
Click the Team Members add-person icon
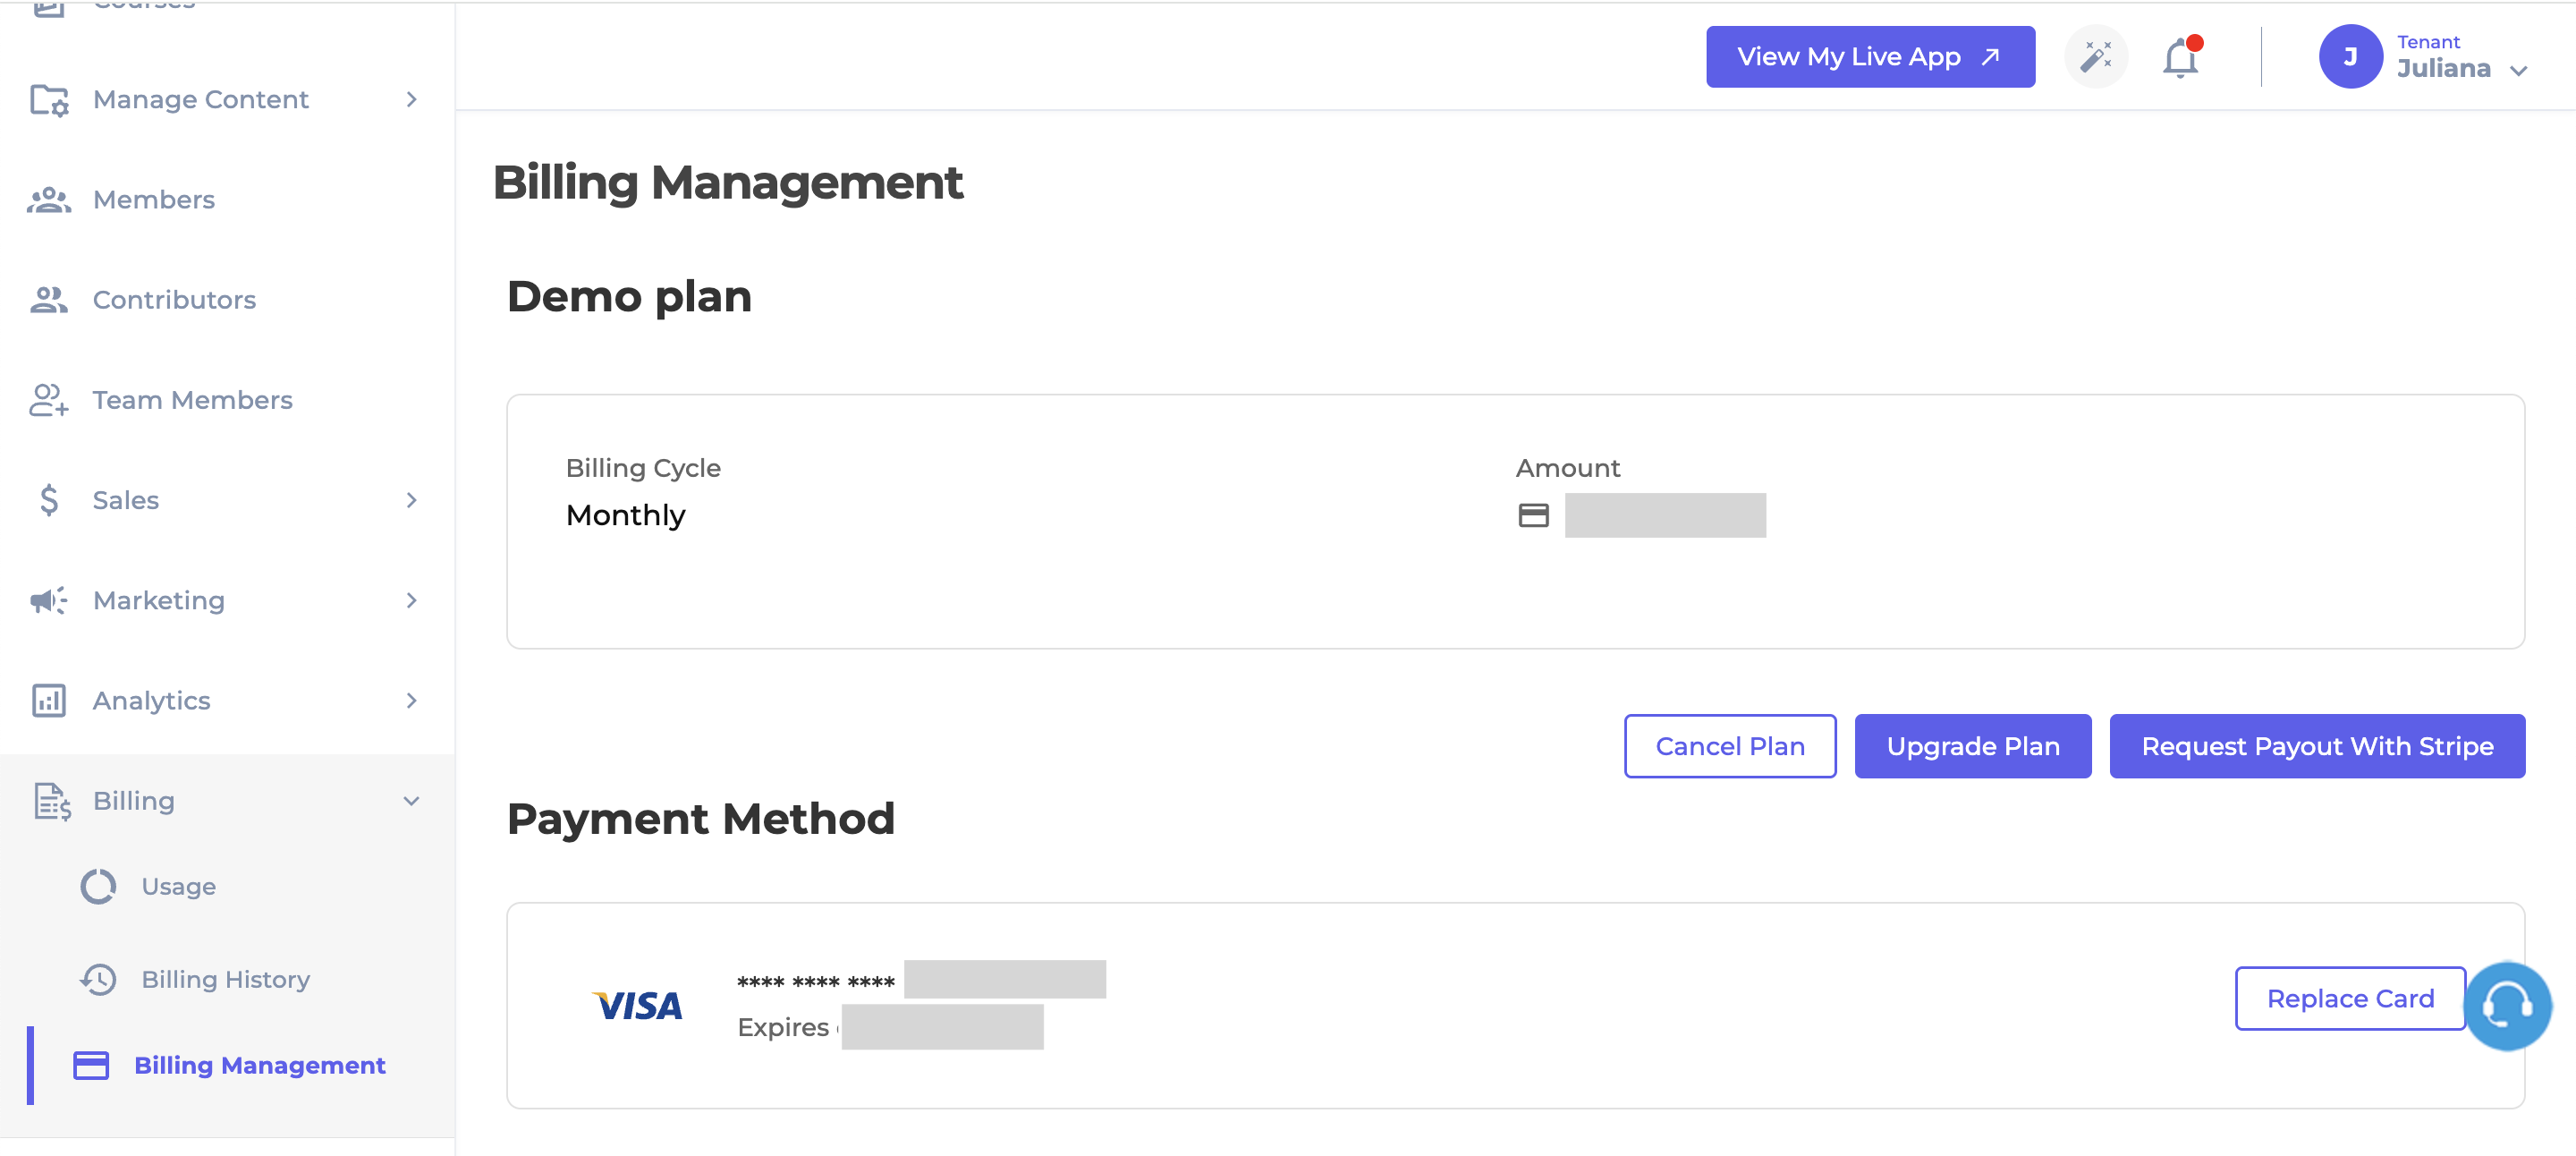pos(48,400)
